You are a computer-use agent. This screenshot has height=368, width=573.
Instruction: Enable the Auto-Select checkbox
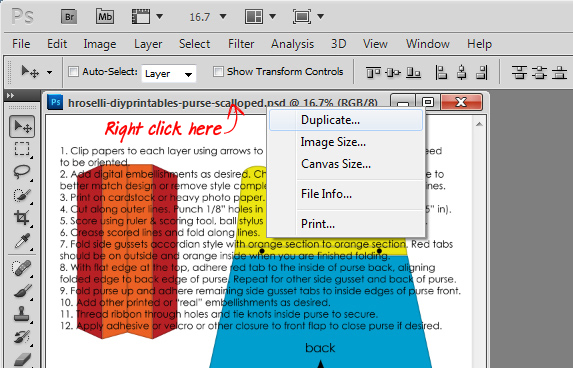click(73, 72)
